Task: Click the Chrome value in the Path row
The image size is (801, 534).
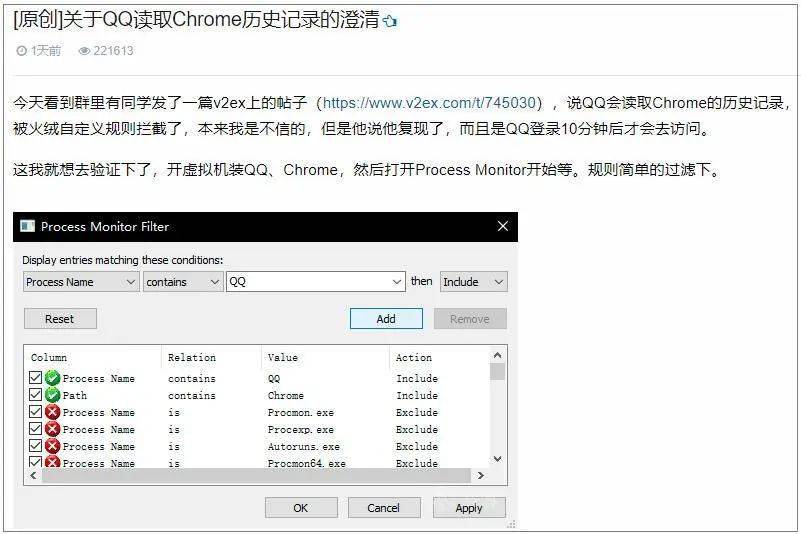Action: 286,396
